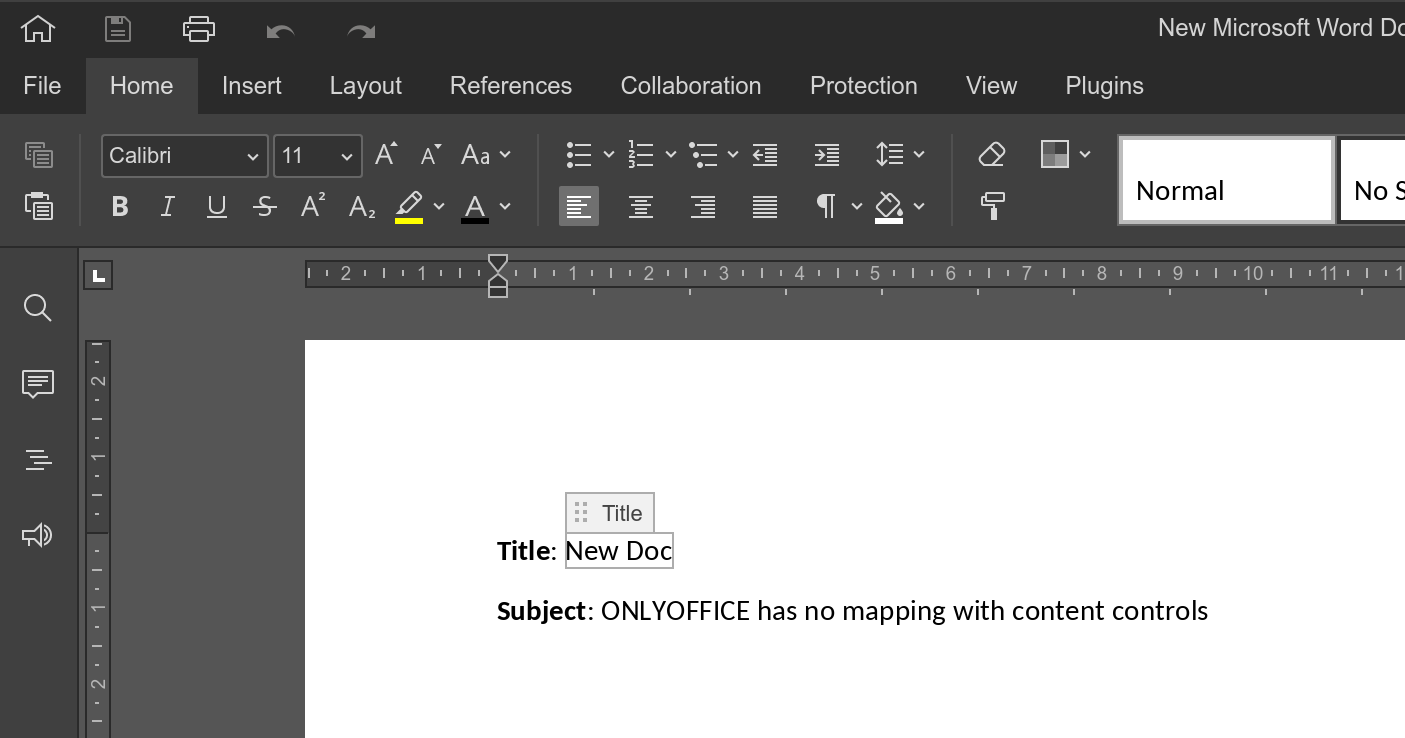Open bullet style dropdown arrow
Screen dimensions: 1405x738
[x=608, y=155]
